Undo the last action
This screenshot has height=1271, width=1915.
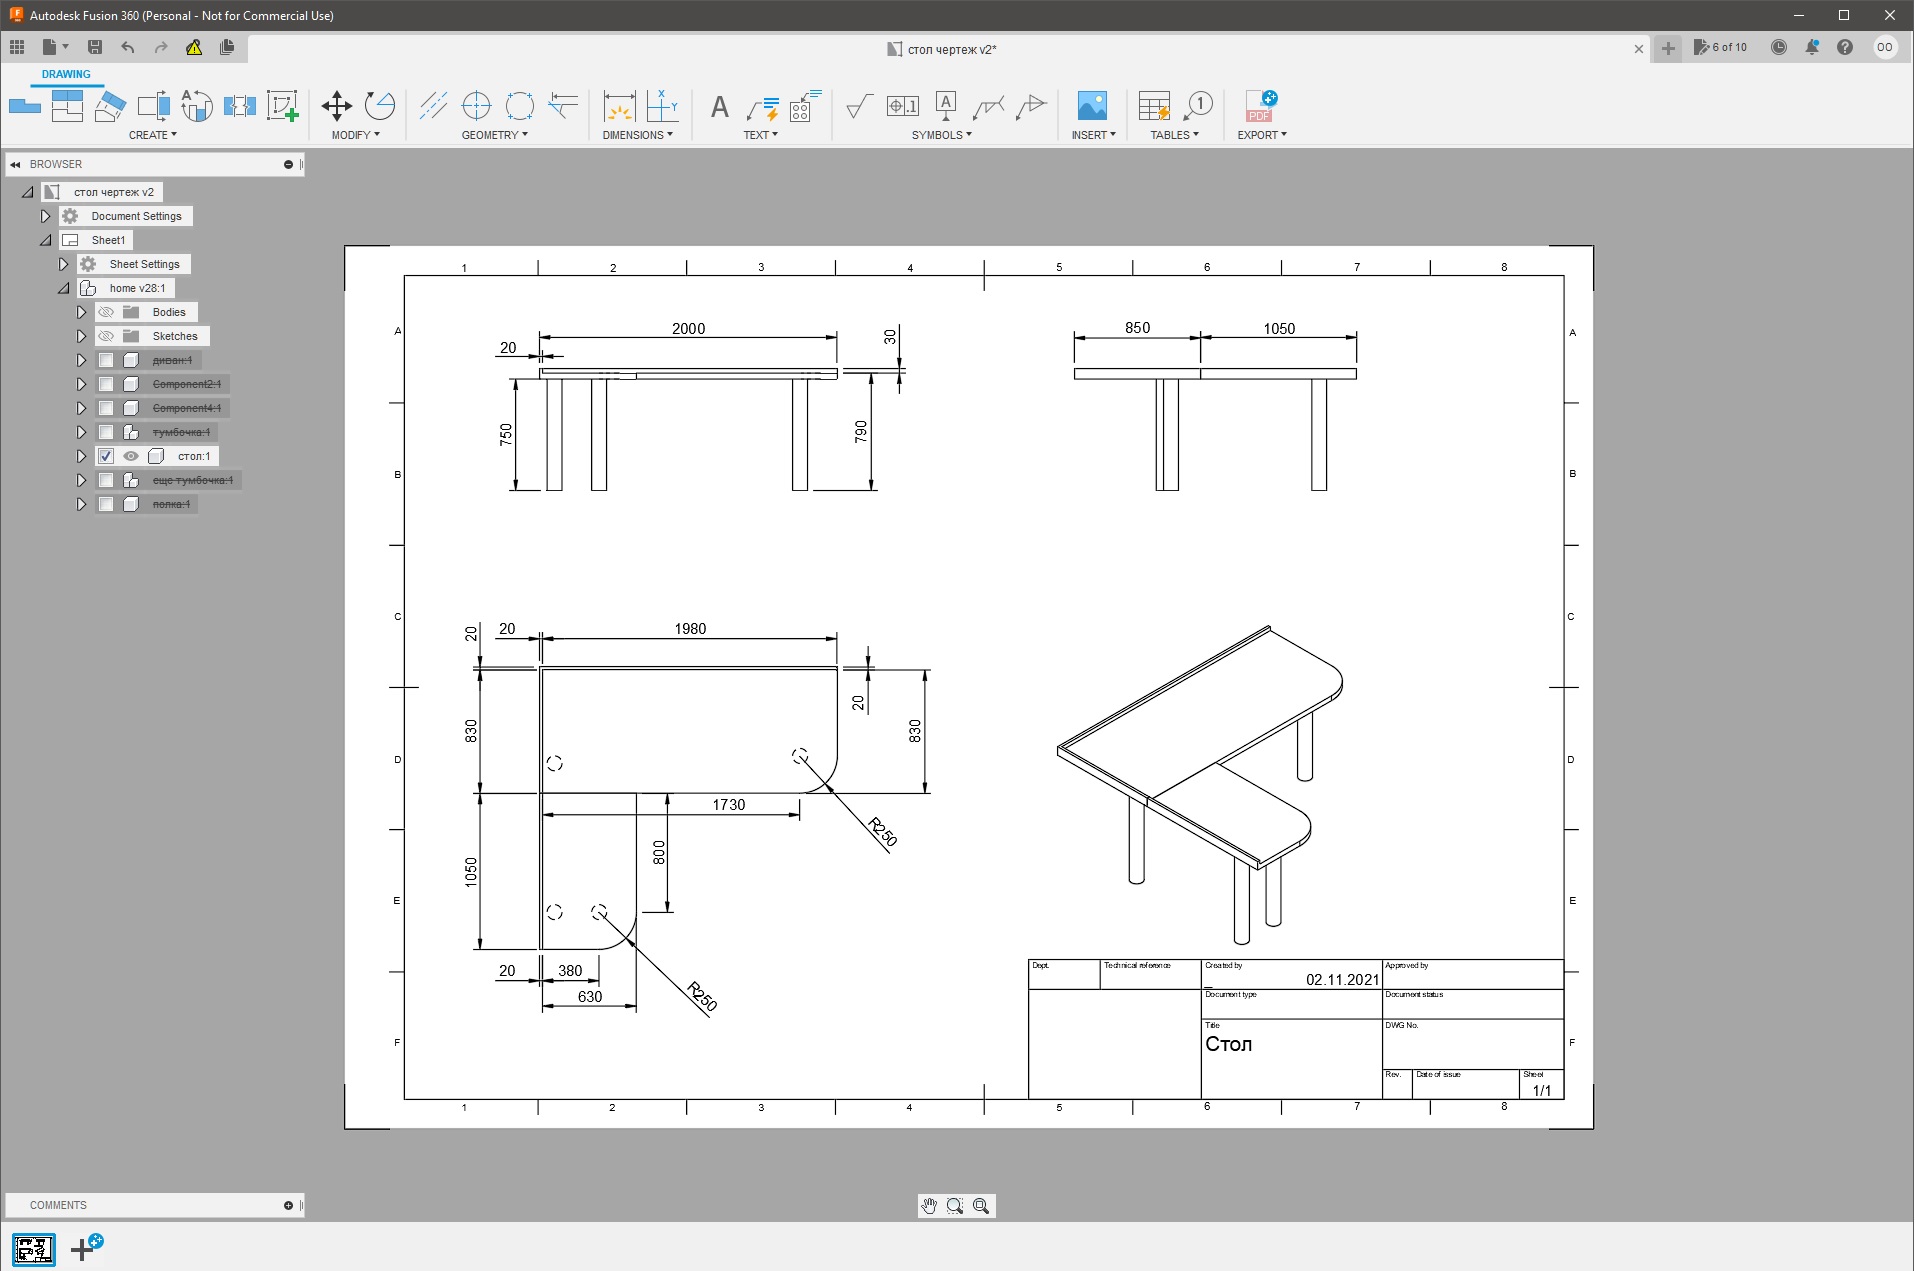(128, 47)
